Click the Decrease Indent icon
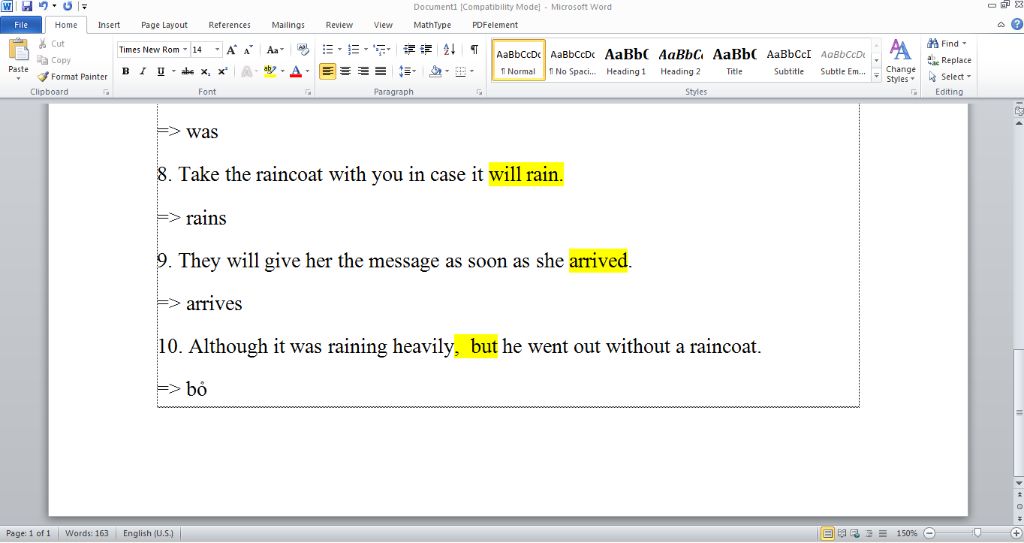 (409, 50)
